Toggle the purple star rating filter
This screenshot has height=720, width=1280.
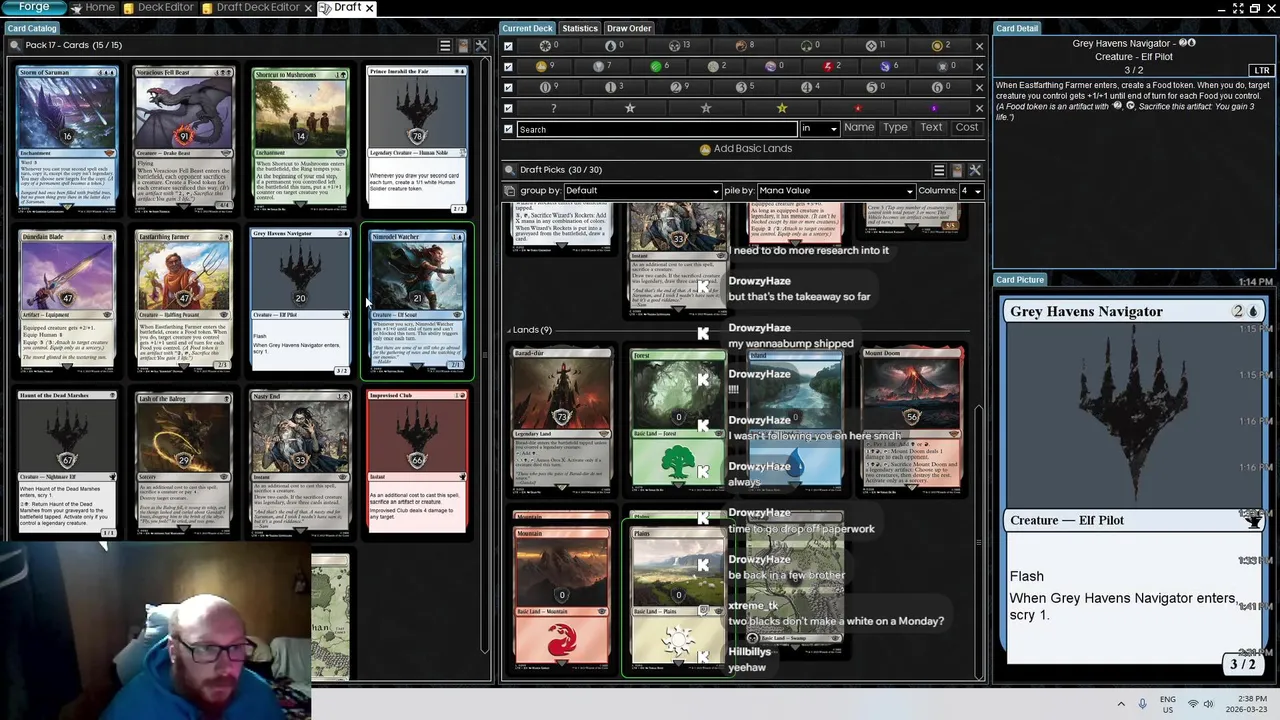click(x=934, y=108)
